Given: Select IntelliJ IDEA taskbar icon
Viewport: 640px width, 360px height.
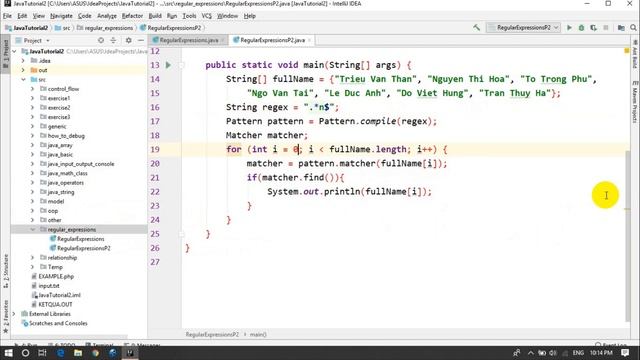Looking at the screenshot, I should tap(130, 353).
